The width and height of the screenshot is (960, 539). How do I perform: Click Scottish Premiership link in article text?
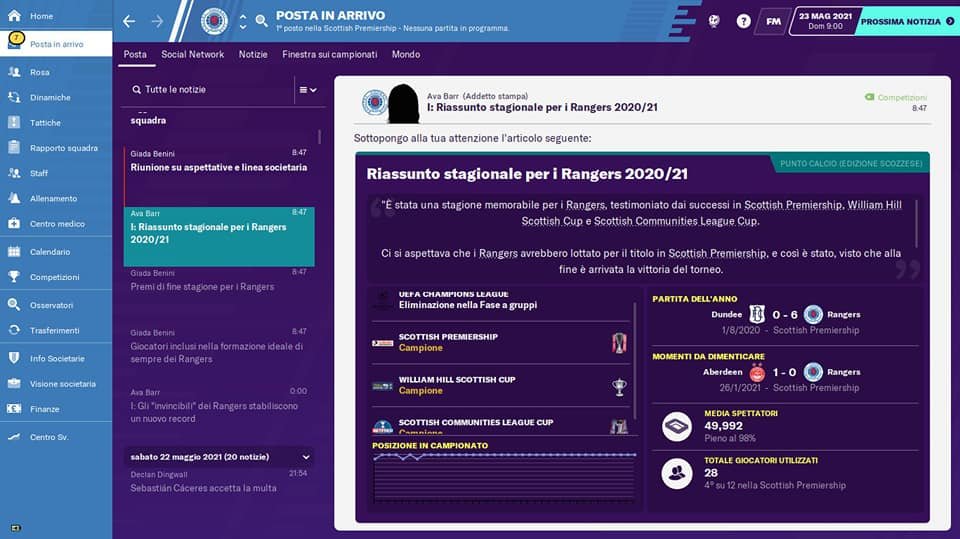pos(717,253)
